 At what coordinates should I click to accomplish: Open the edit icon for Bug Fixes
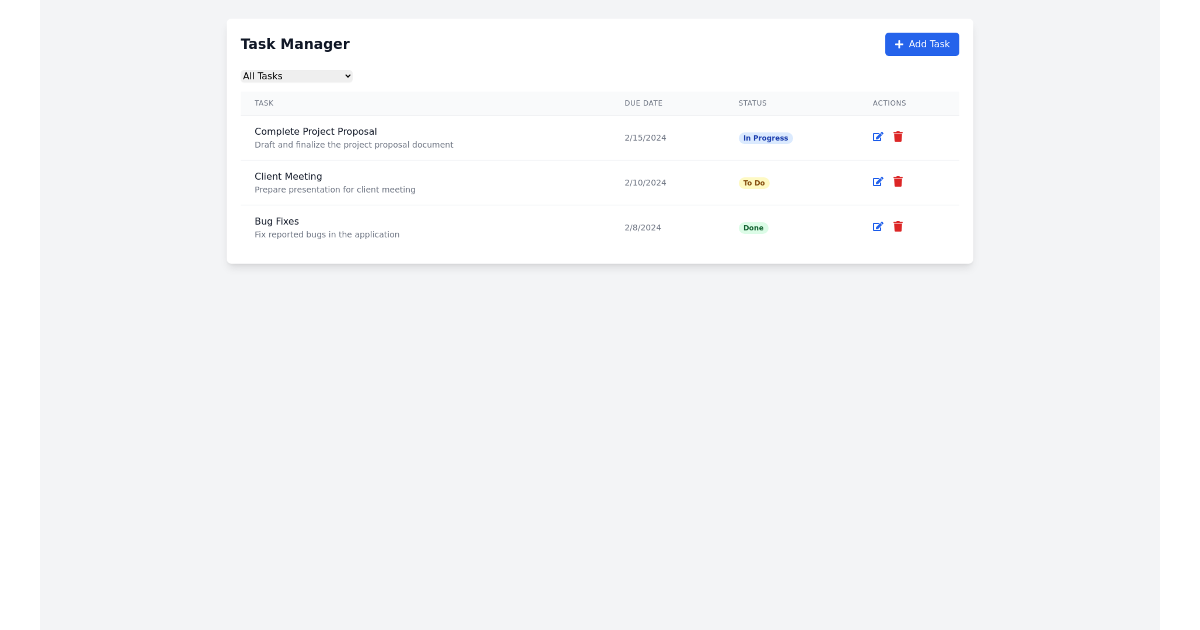[878, 227]
